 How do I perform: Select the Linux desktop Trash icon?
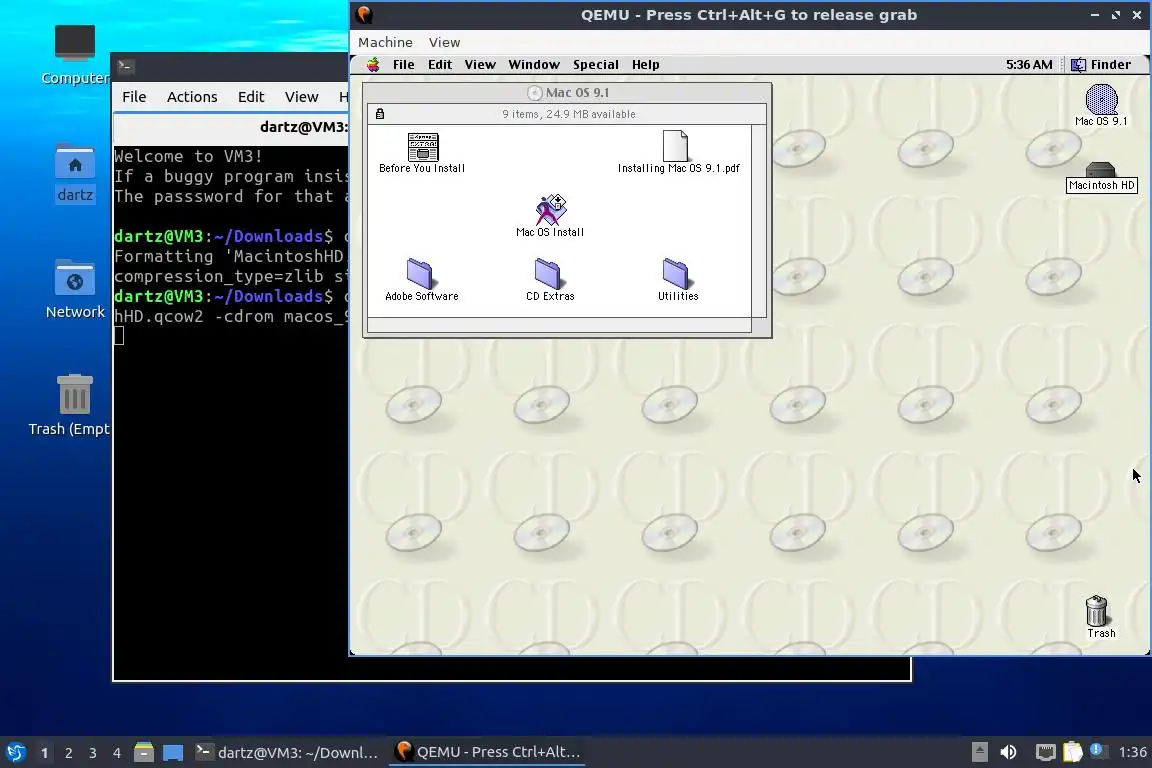pyautogui.click(x=74, y=395)
